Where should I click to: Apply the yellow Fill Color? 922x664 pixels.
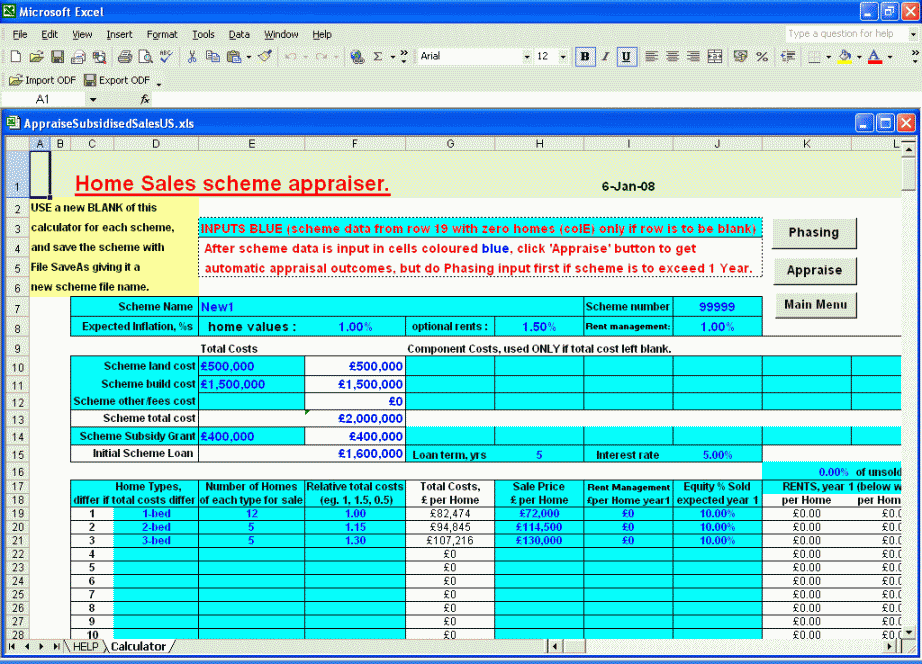(845, 56)
